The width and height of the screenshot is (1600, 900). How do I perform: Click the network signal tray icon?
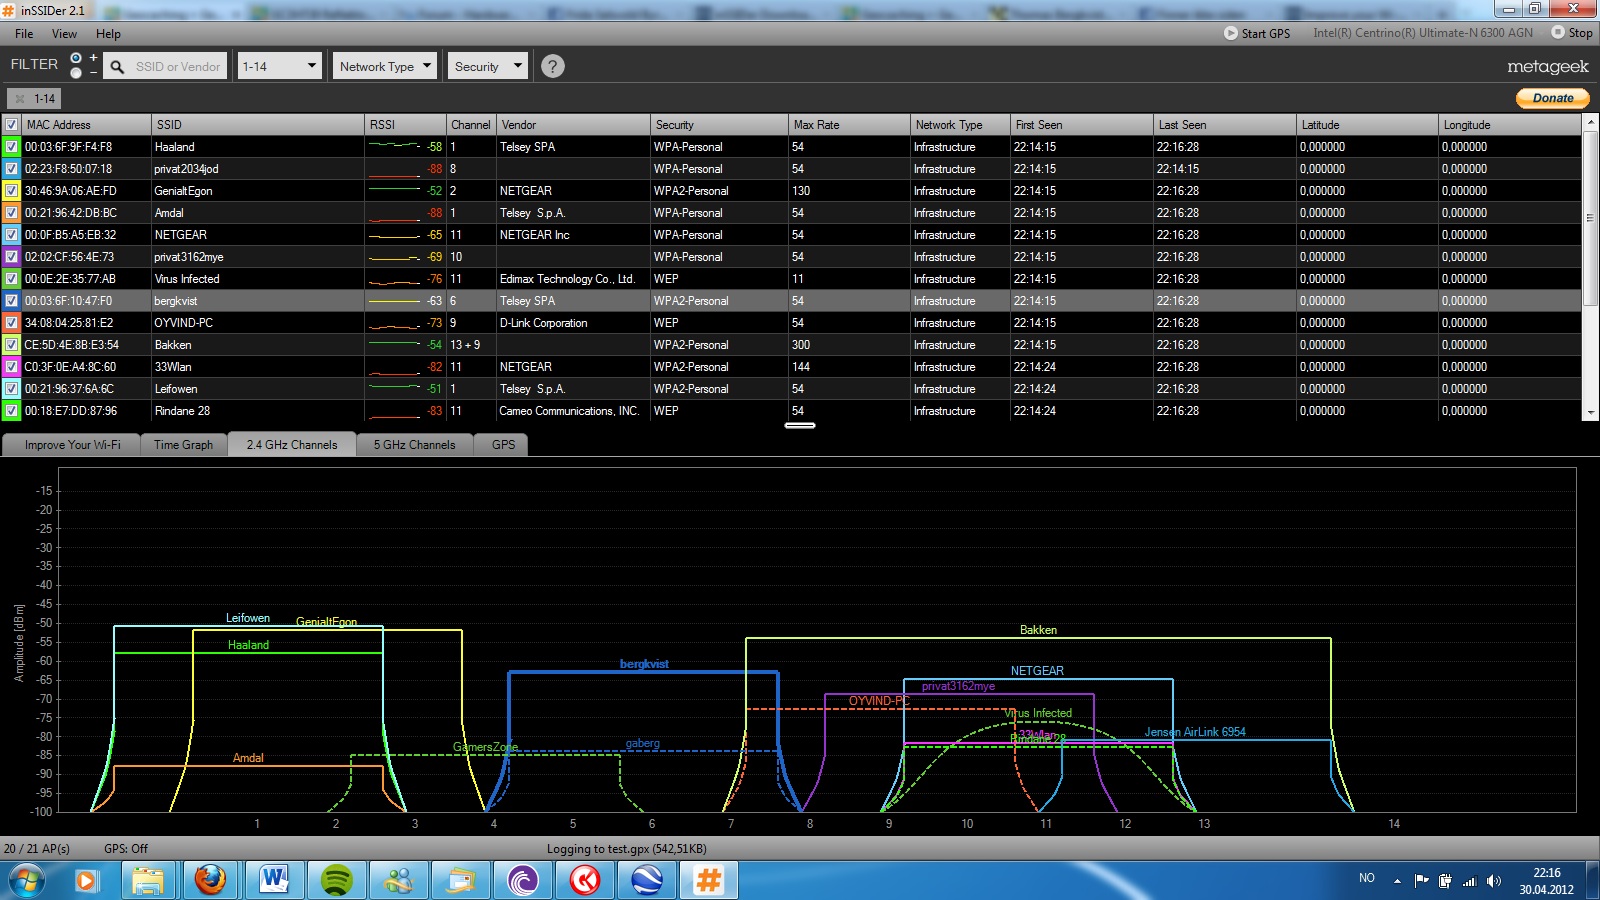tap(1469, 881)
